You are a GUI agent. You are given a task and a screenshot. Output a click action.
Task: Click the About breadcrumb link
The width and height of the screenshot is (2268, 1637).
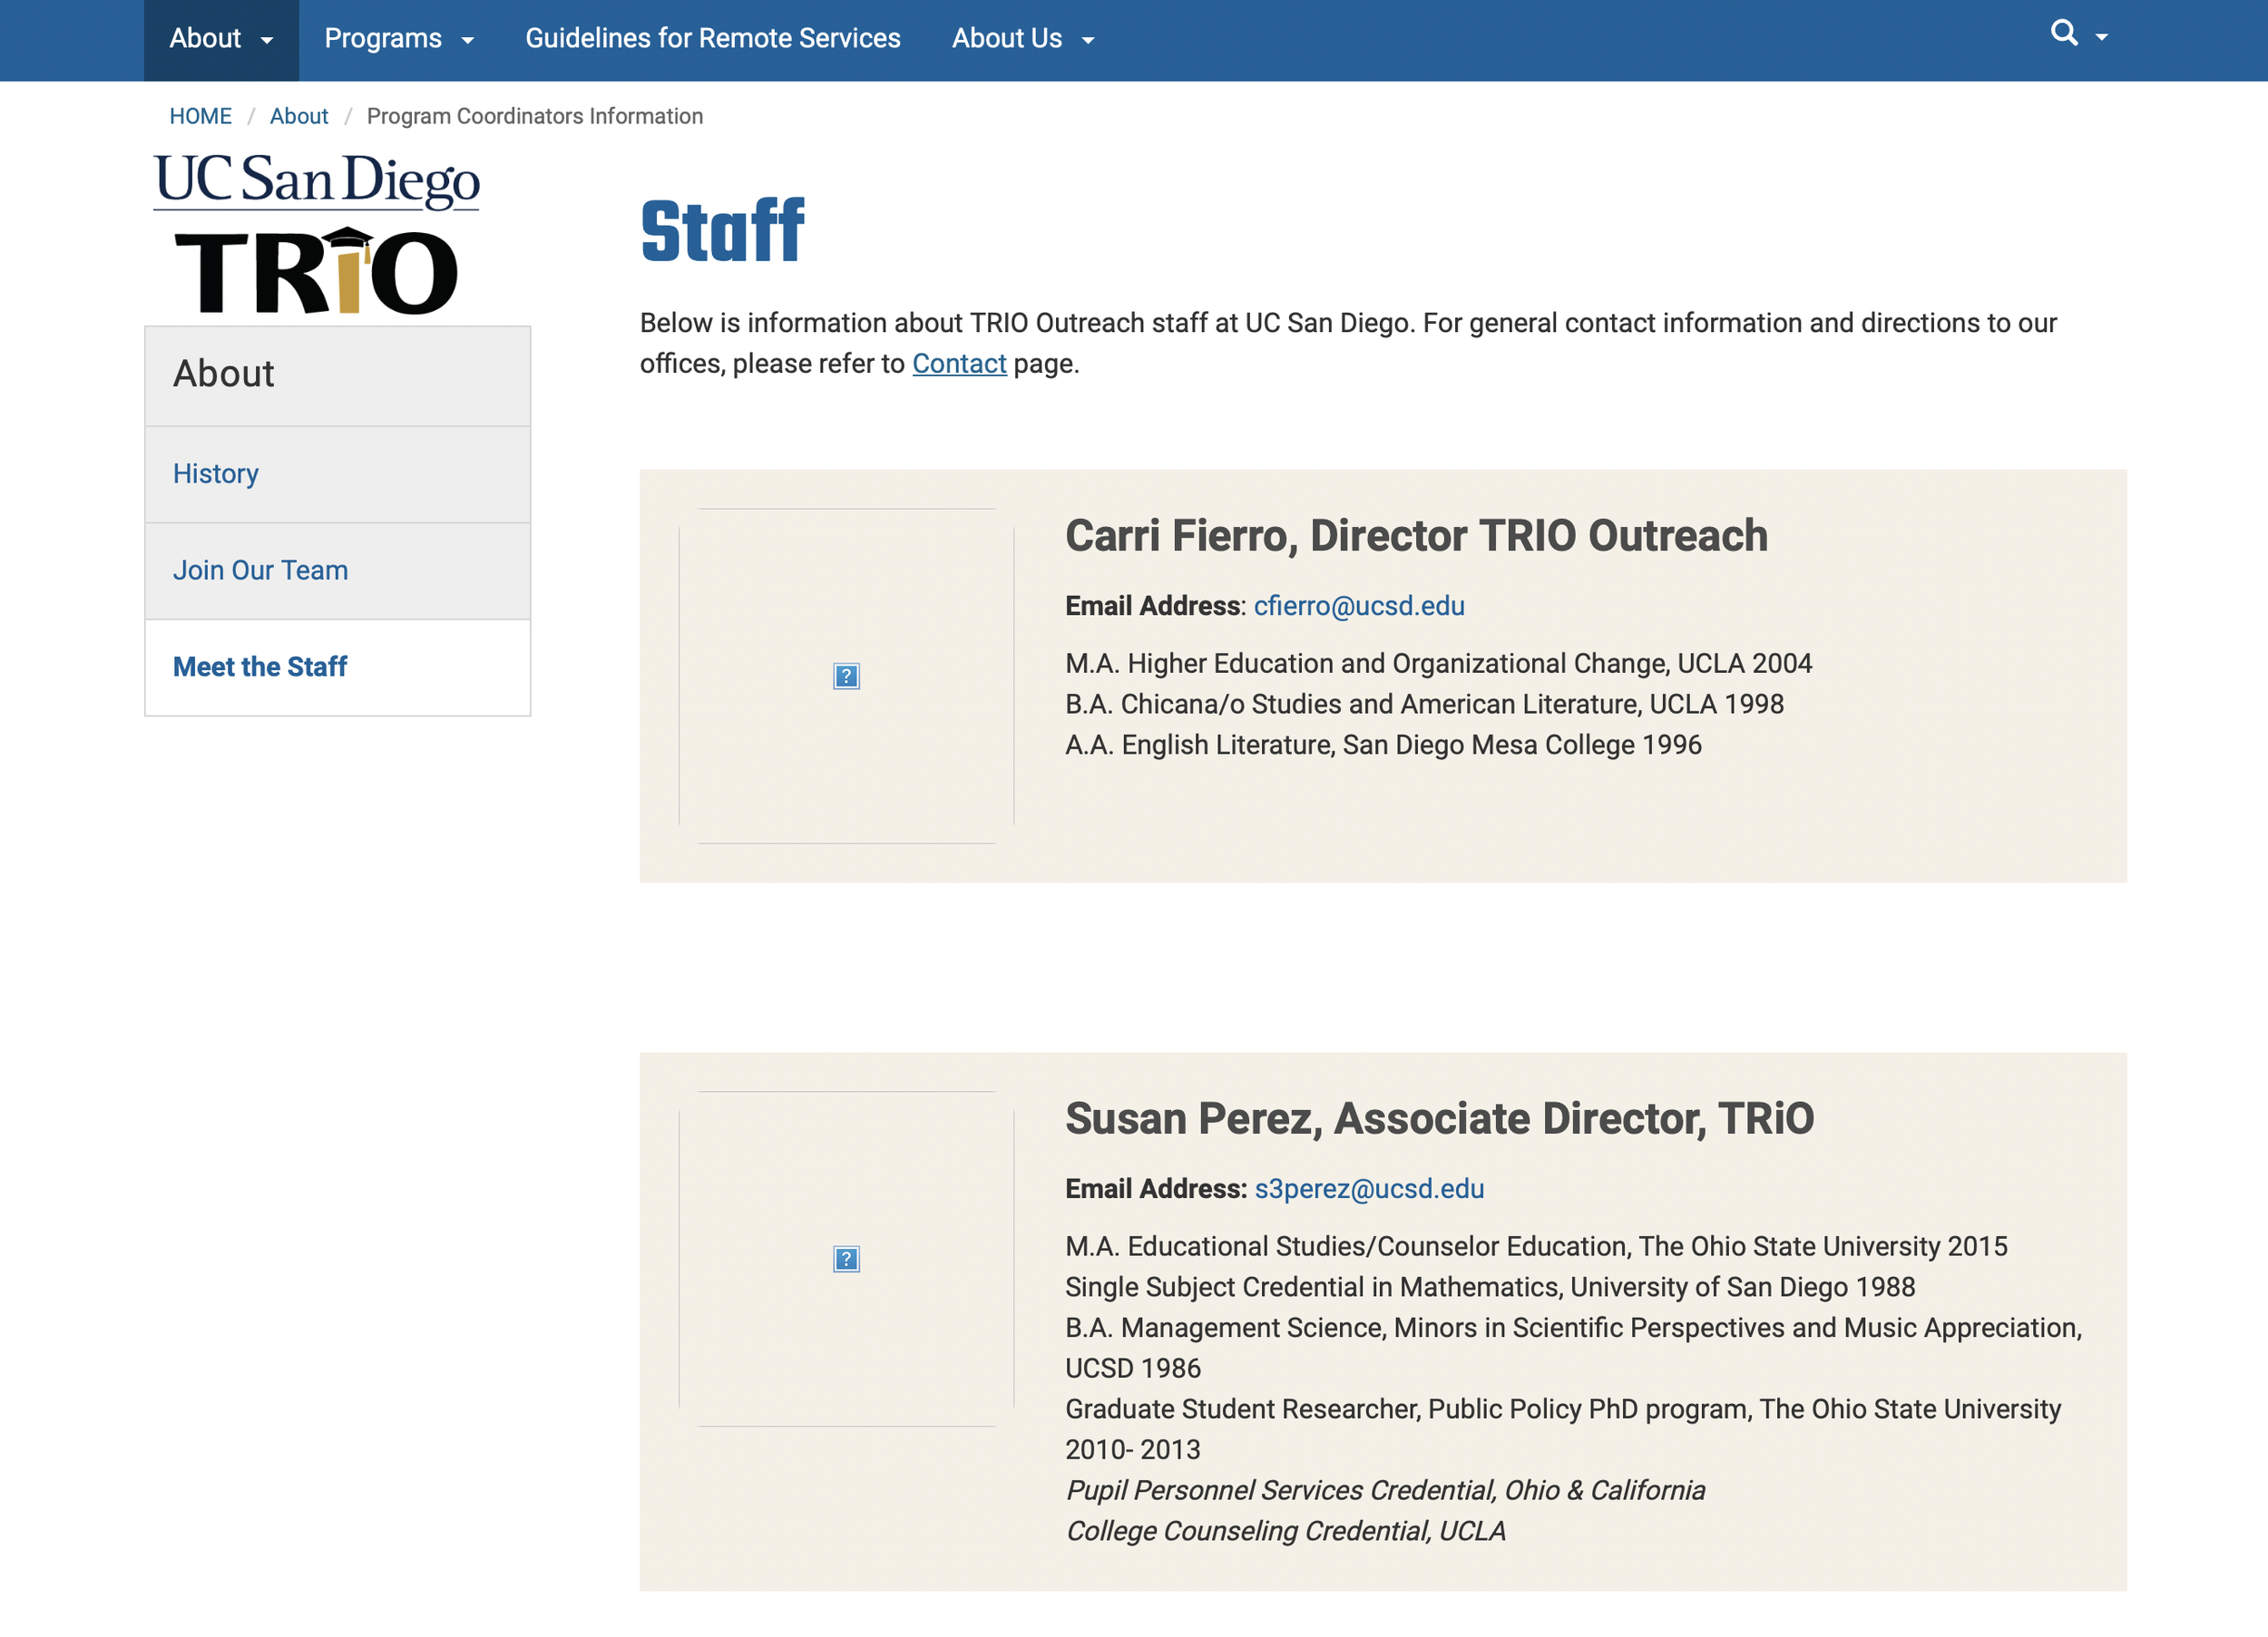pos(298,116)
